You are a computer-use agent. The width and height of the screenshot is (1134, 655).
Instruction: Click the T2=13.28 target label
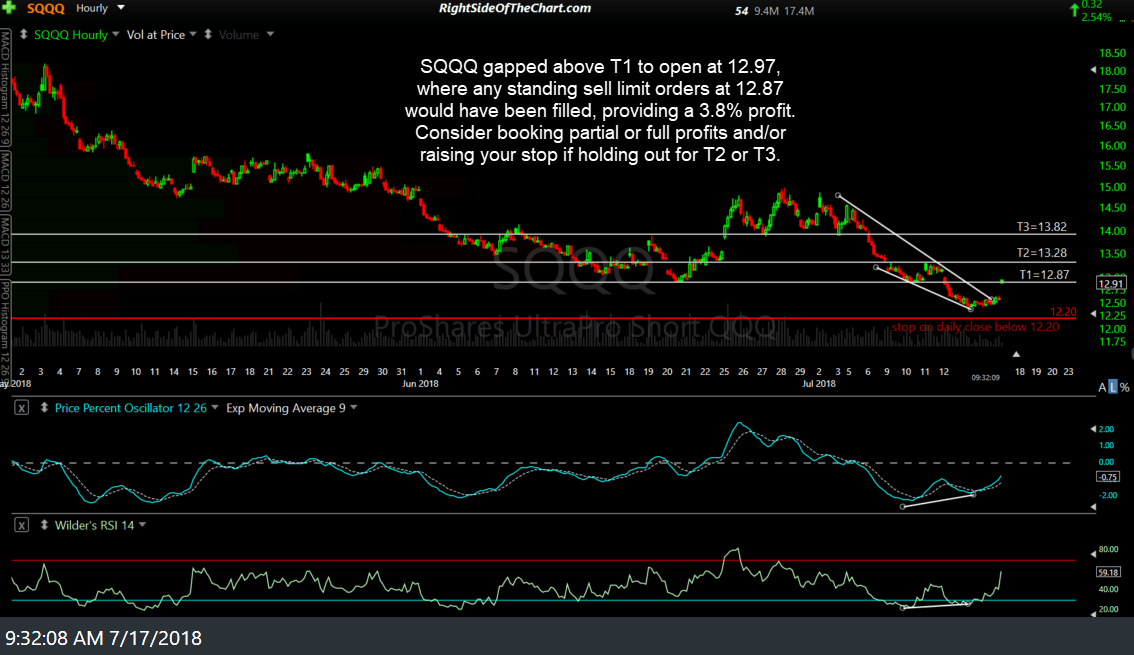1041,253
